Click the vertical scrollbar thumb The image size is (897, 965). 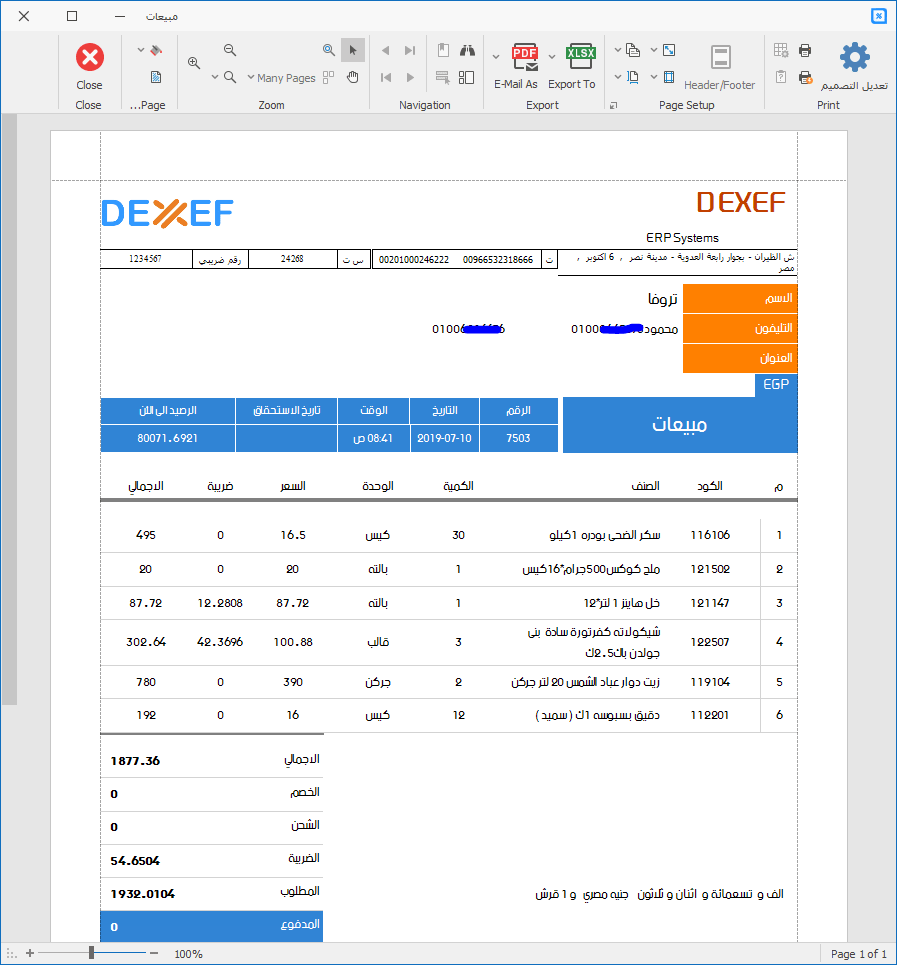(x=9, y=410)
